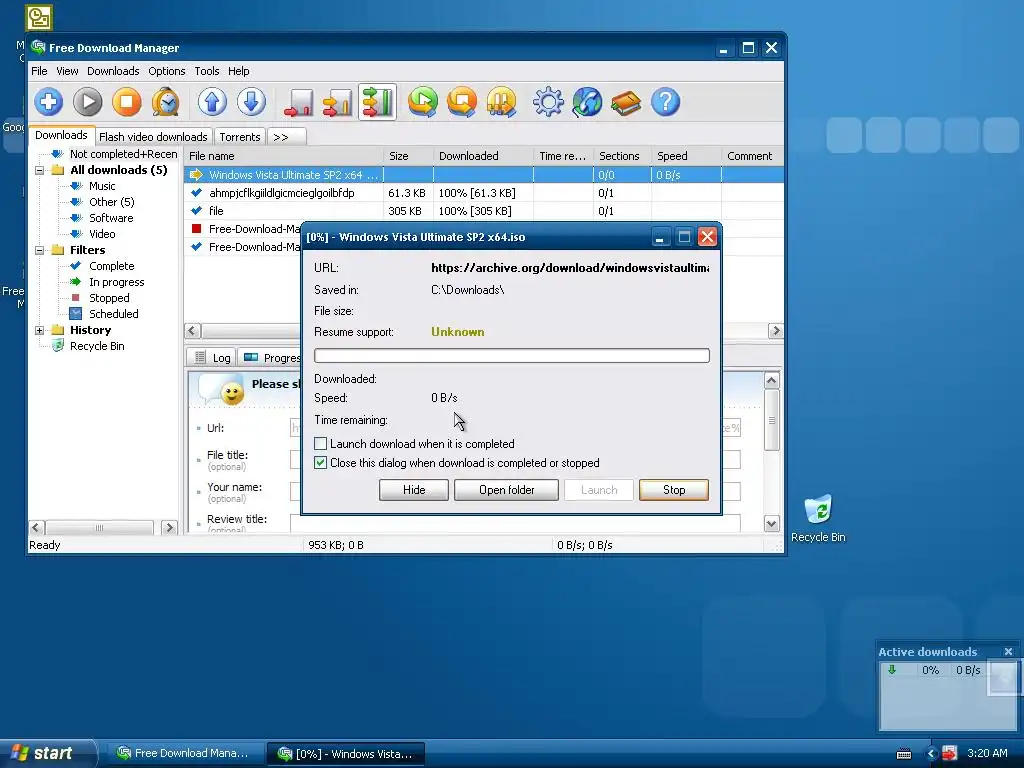Open the Tools menu
This screenshot has height=768, width=1024.
[x=207, y=71]
